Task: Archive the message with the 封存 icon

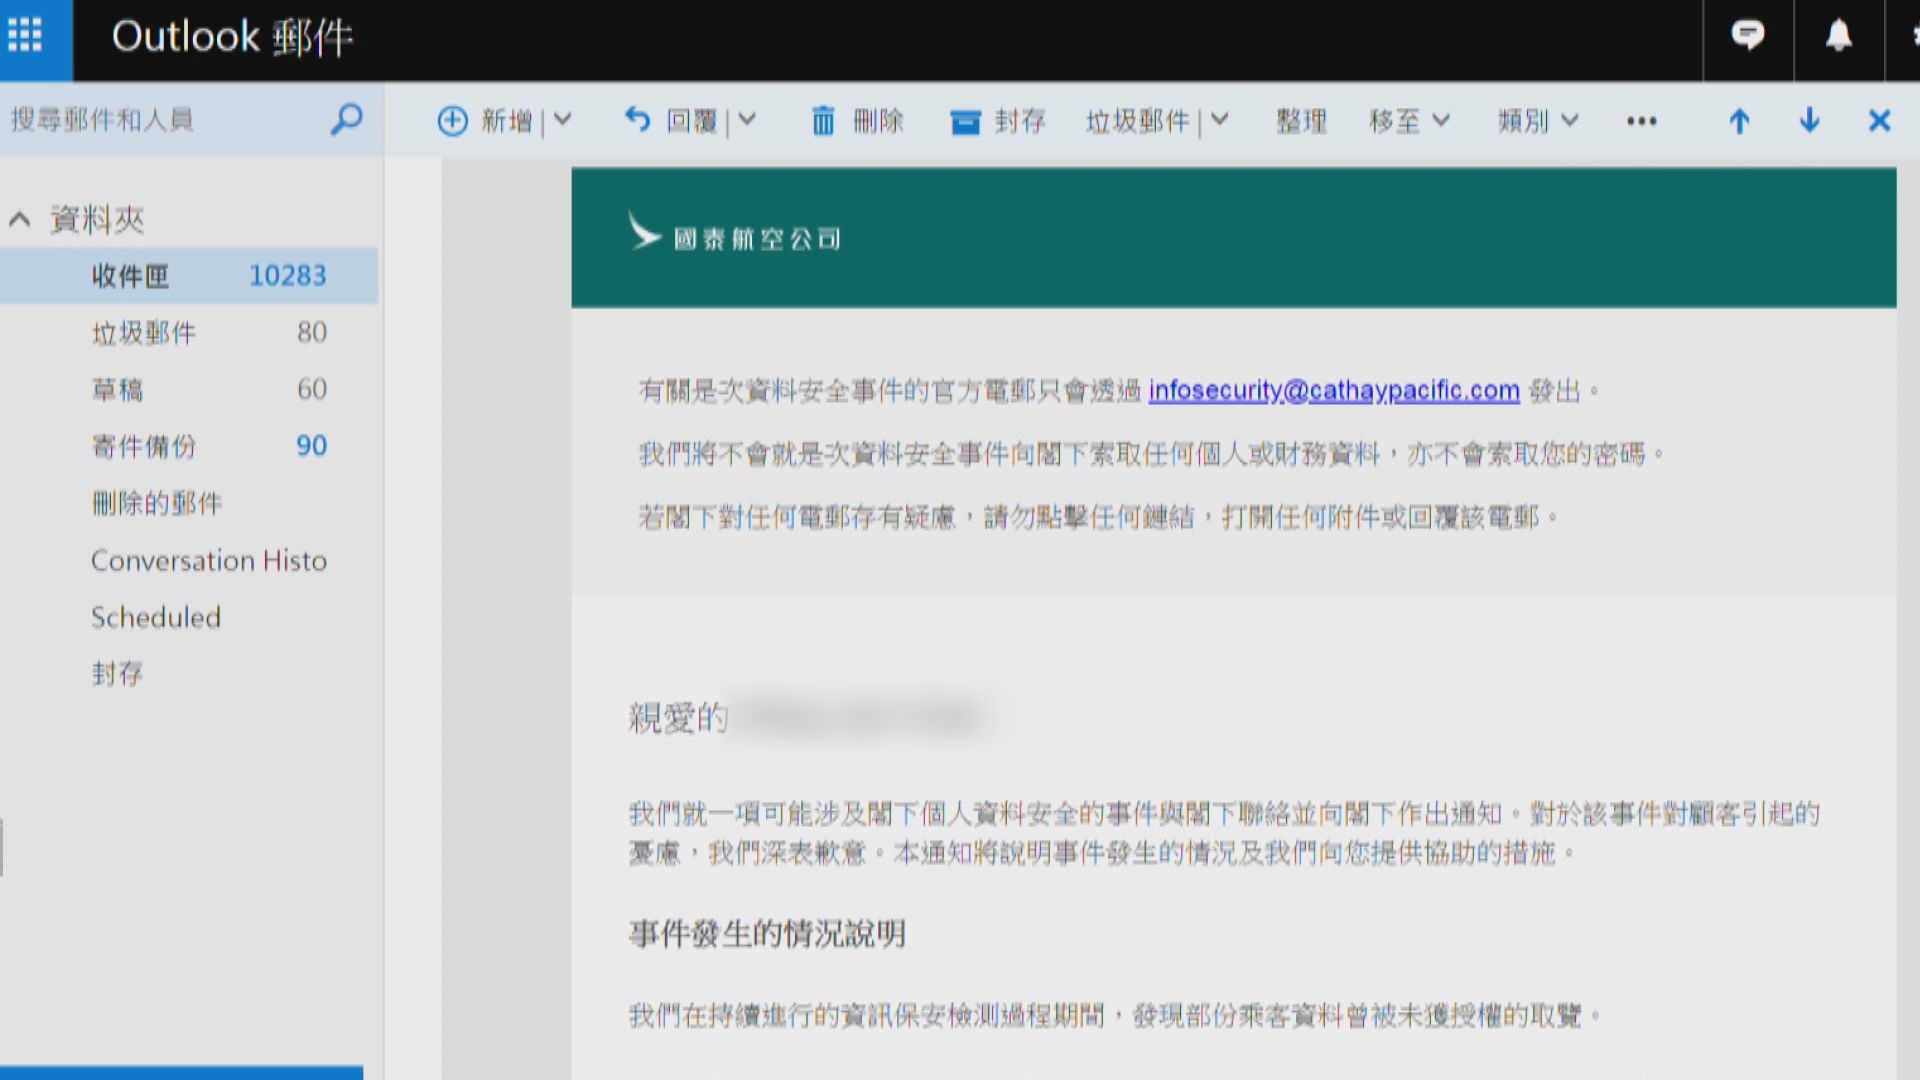Action: [x=965, y=121]
